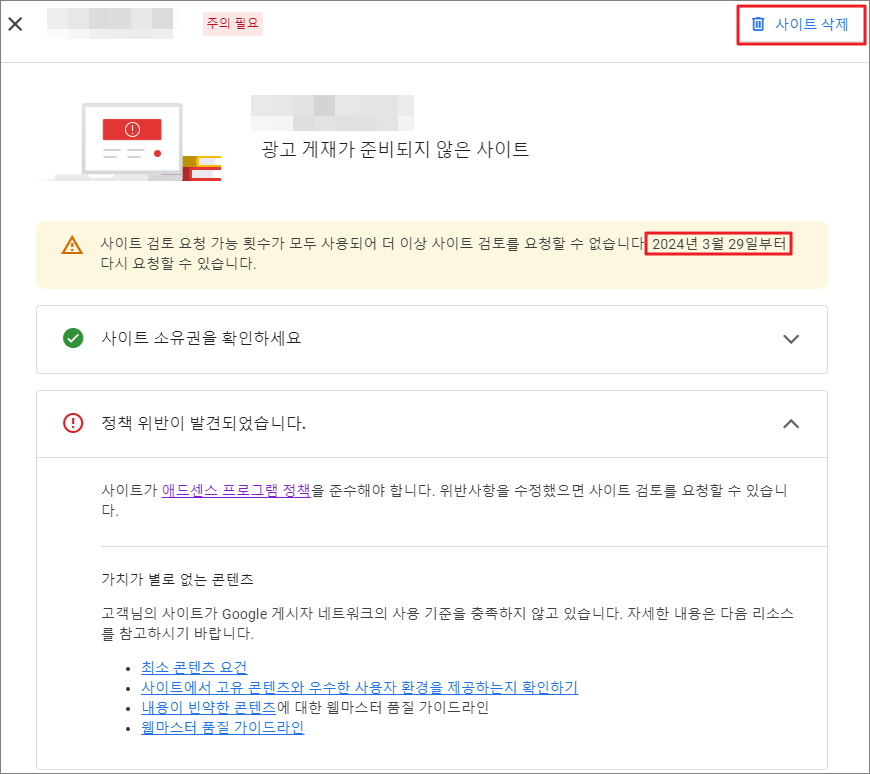870x774 pixels.
Task: Collapse the 정책 위반이 발견되었습니다 chevron
Action: point(791,424)
